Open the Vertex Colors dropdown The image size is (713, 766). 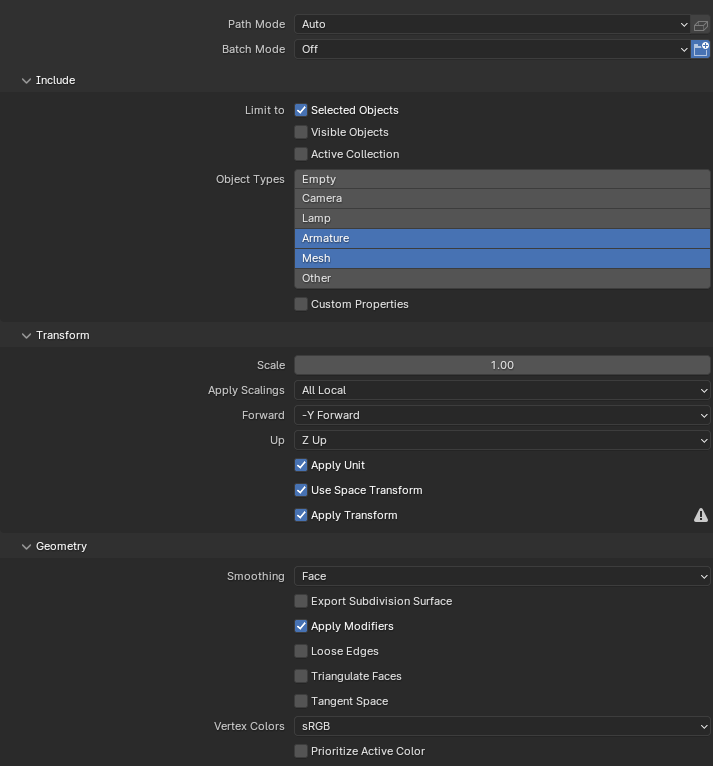502,726
